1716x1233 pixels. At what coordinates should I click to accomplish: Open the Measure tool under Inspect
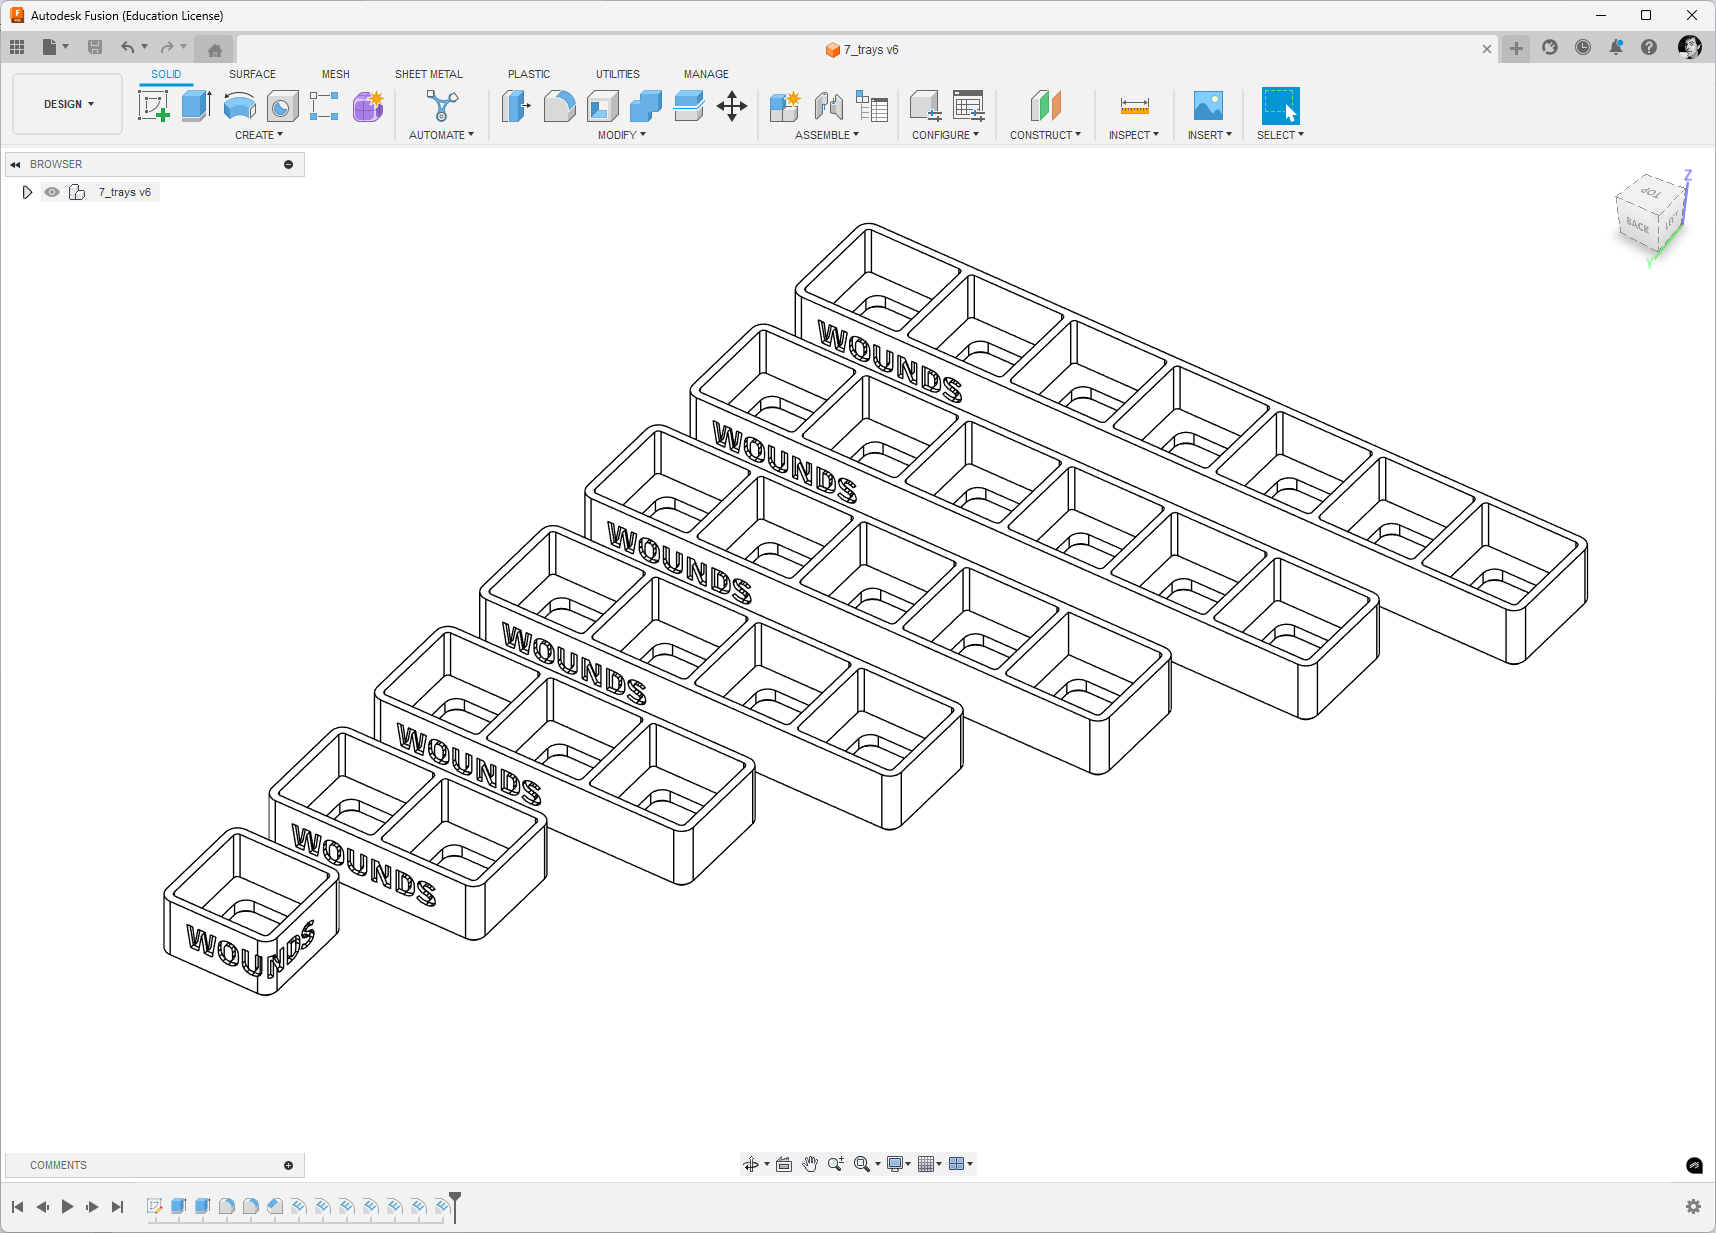(1134, 106)
